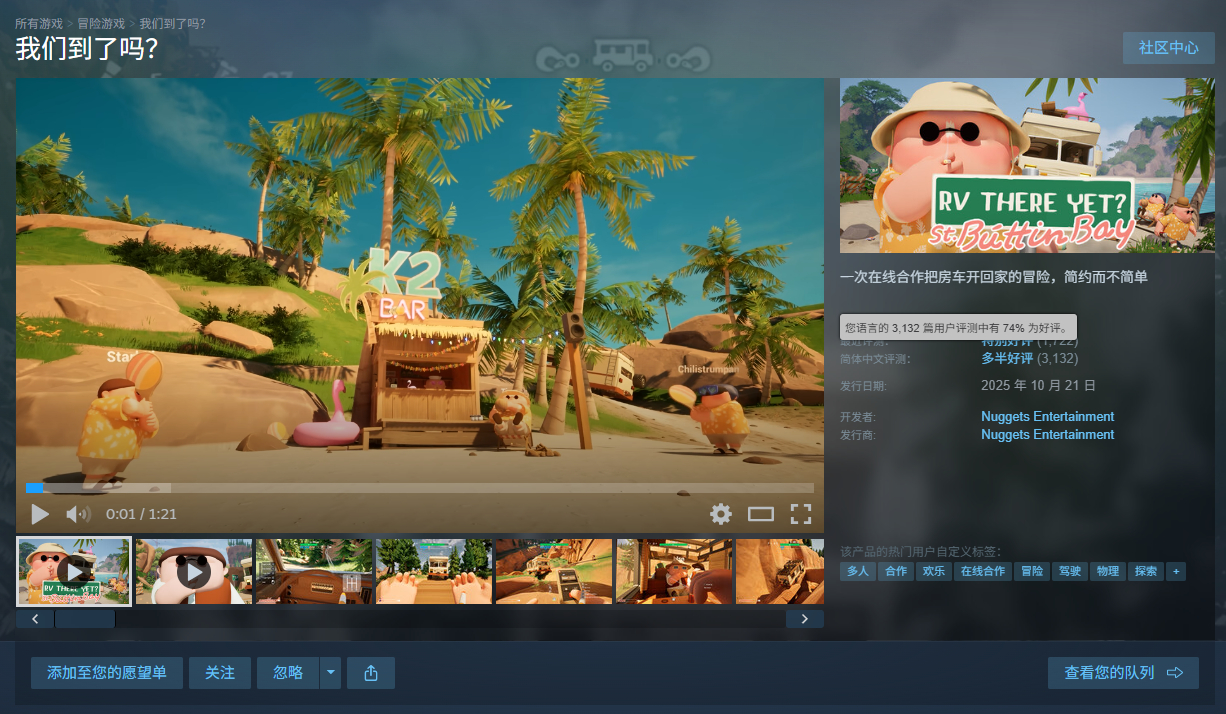This screenshot has width=1226, height=714.
Task: Select the 欢乐 tag
Action: [x=934, y=571]
